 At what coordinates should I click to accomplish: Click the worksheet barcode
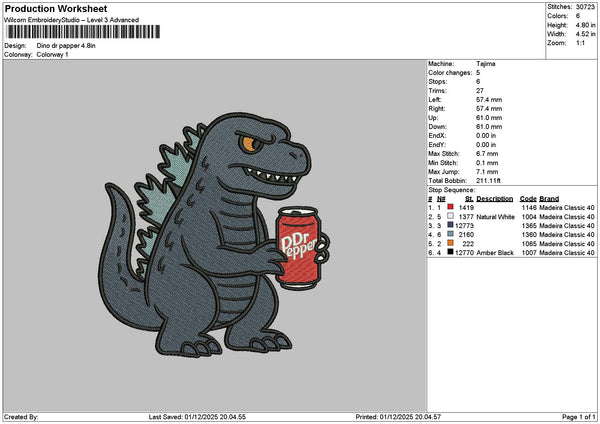pos(82,32)
